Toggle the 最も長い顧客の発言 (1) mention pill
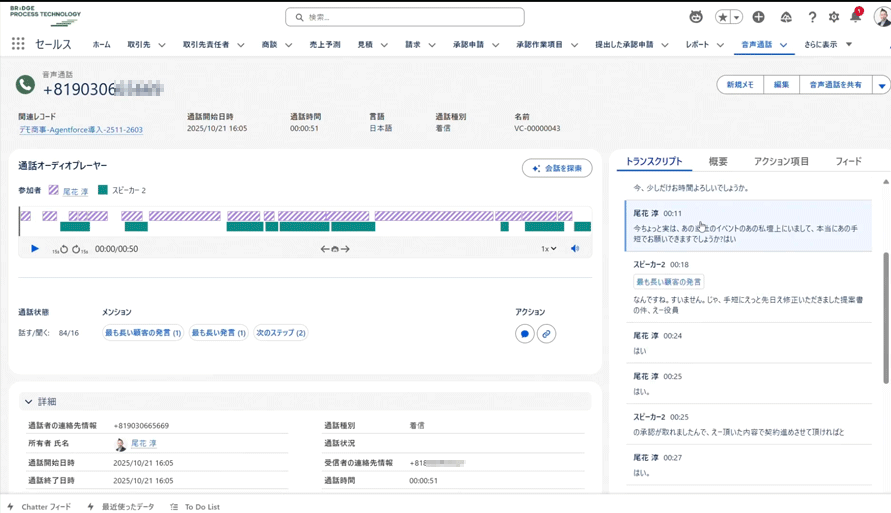Screen dimensions: 891x513 pyautogui.click(x=143, y=333)
